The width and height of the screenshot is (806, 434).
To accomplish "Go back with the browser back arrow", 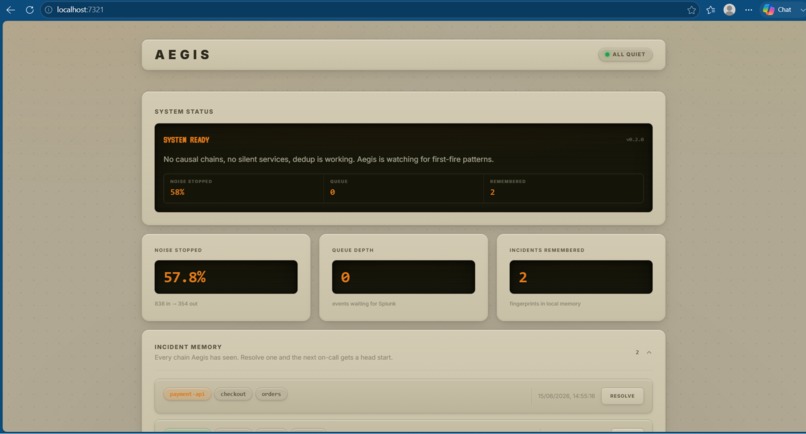I will [x=10, y=10].
